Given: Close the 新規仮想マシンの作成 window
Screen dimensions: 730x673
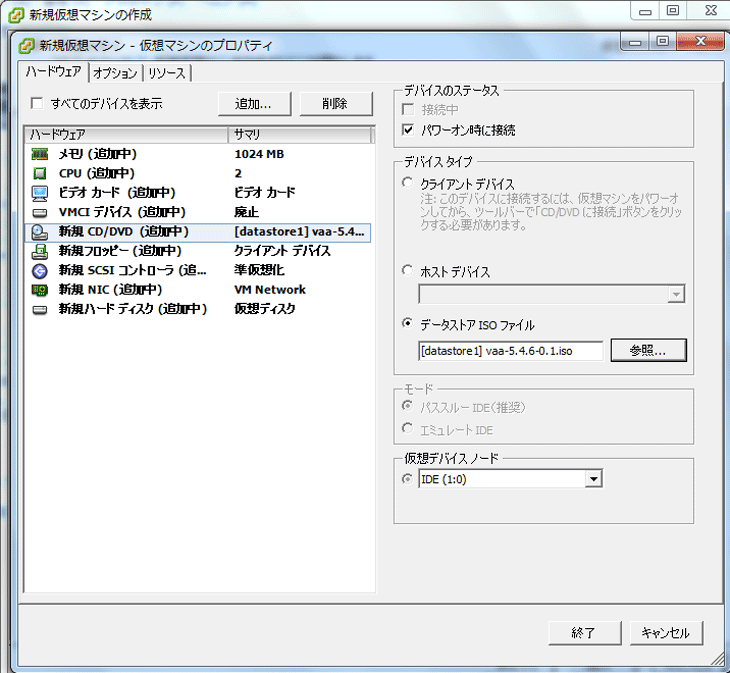Looking at the screenshot, I should point(710,11).
